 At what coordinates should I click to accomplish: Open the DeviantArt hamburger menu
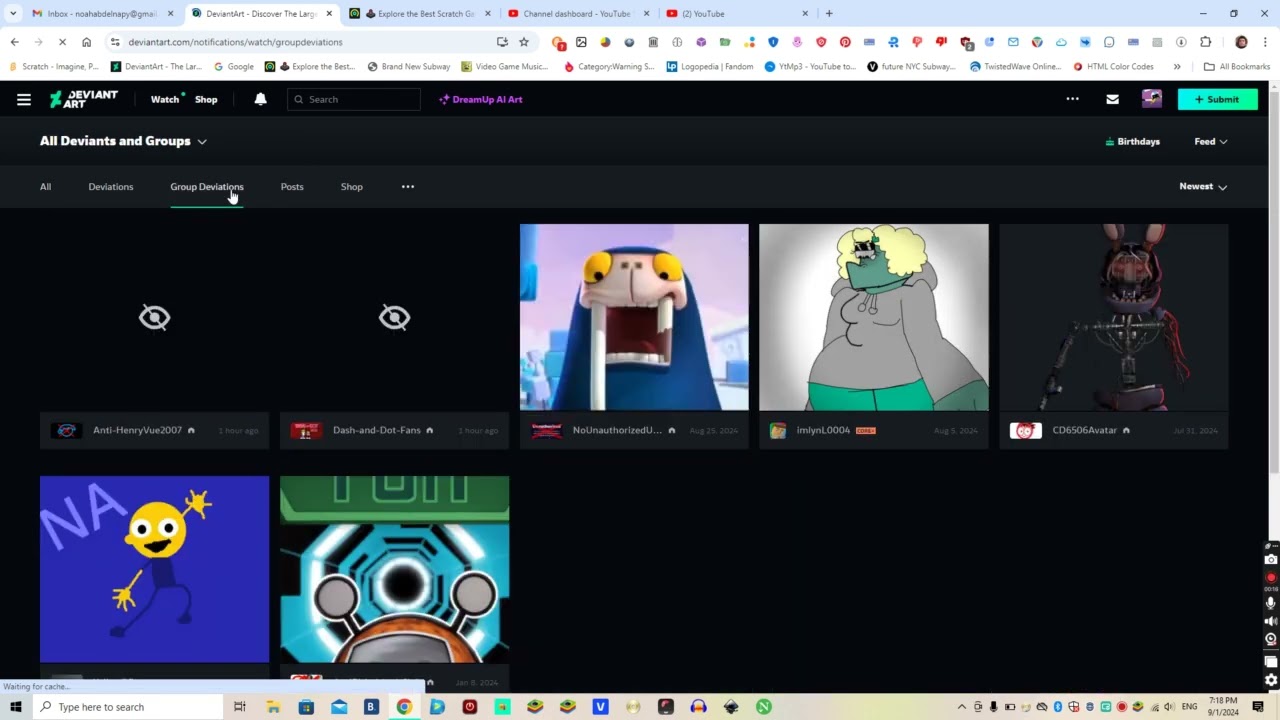click(x=24, y=99)
